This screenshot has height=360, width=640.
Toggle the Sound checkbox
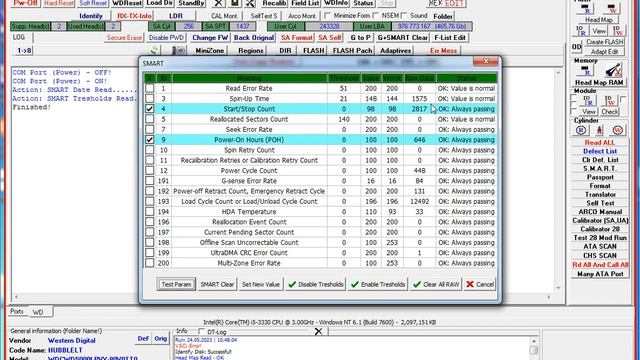coord(404,16)
